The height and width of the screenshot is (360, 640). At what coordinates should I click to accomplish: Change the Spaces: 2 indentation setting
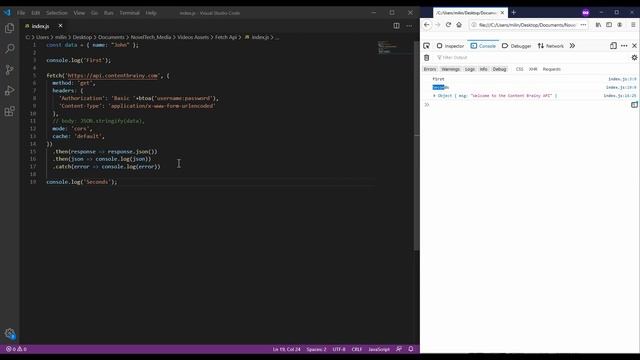pyautogui.click(x=316, y=349)
